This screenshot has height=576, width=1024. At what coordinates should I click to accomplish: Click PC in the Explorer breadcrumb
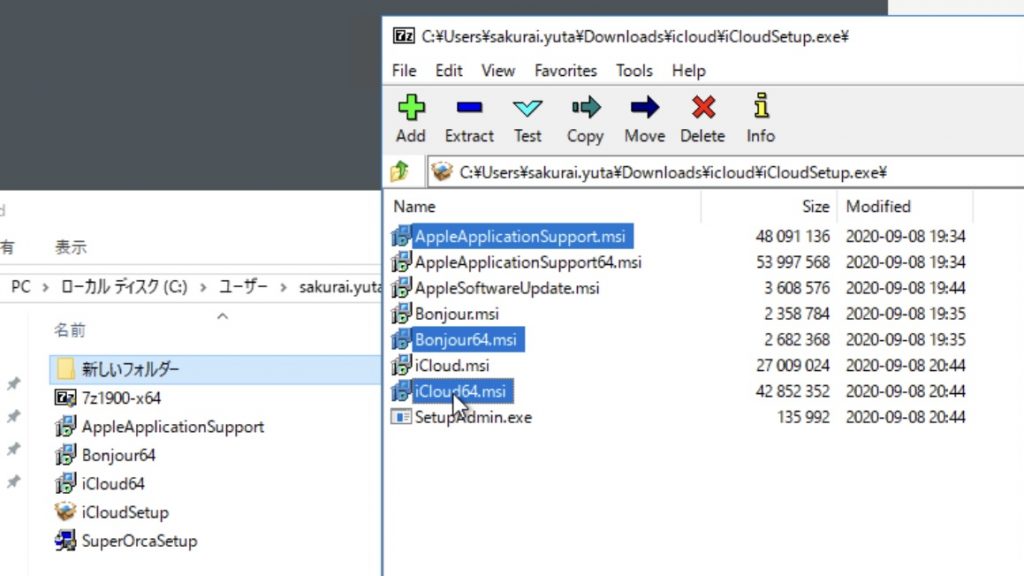[x=21, y=287]
